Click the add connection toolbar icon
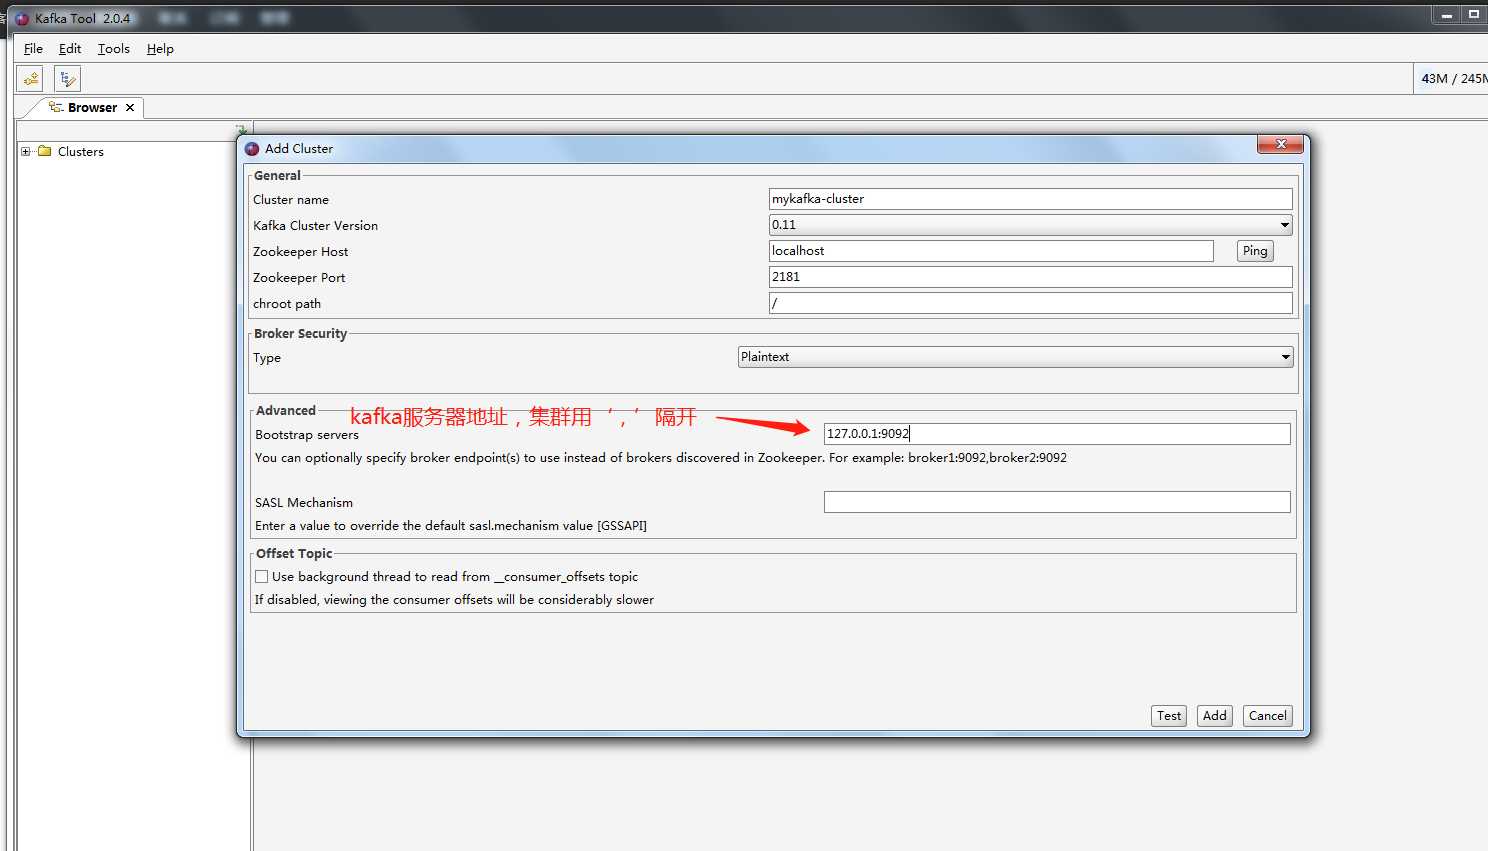The width and height of the screenshot is (1488, 851). (x=30, y=79)
